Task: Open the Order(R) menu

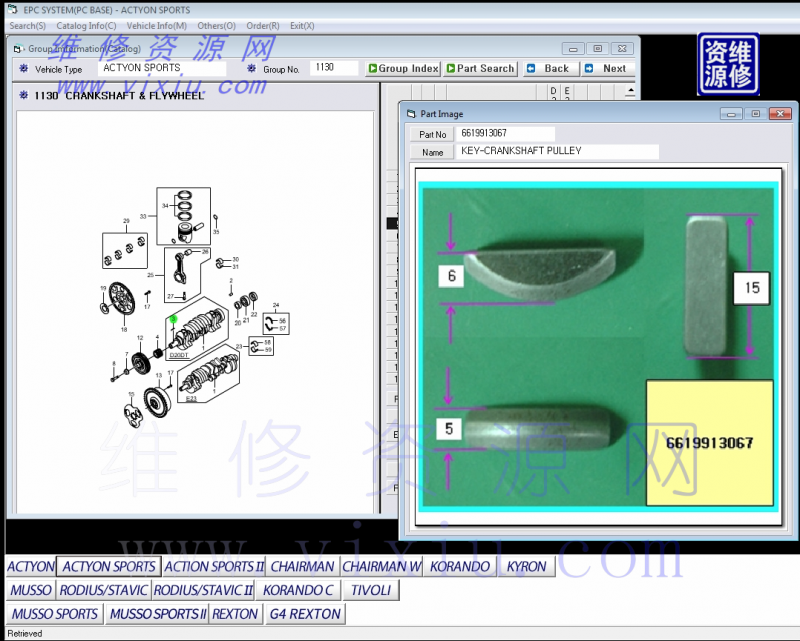Action: pos(263,26)
